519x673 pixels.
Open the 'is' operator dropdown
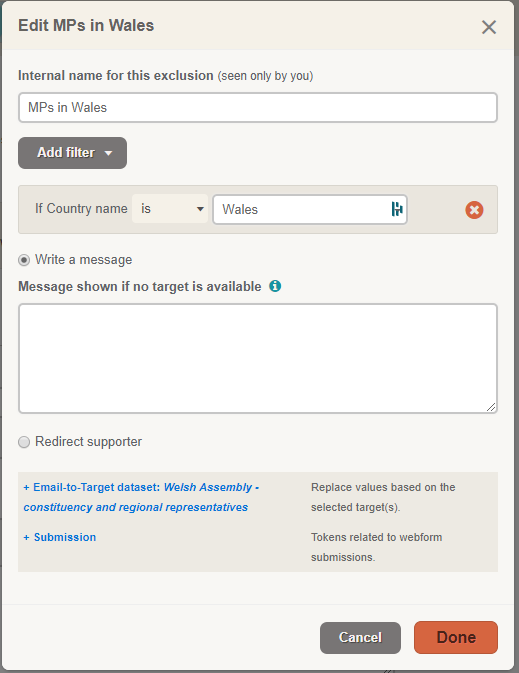[170, 209]
